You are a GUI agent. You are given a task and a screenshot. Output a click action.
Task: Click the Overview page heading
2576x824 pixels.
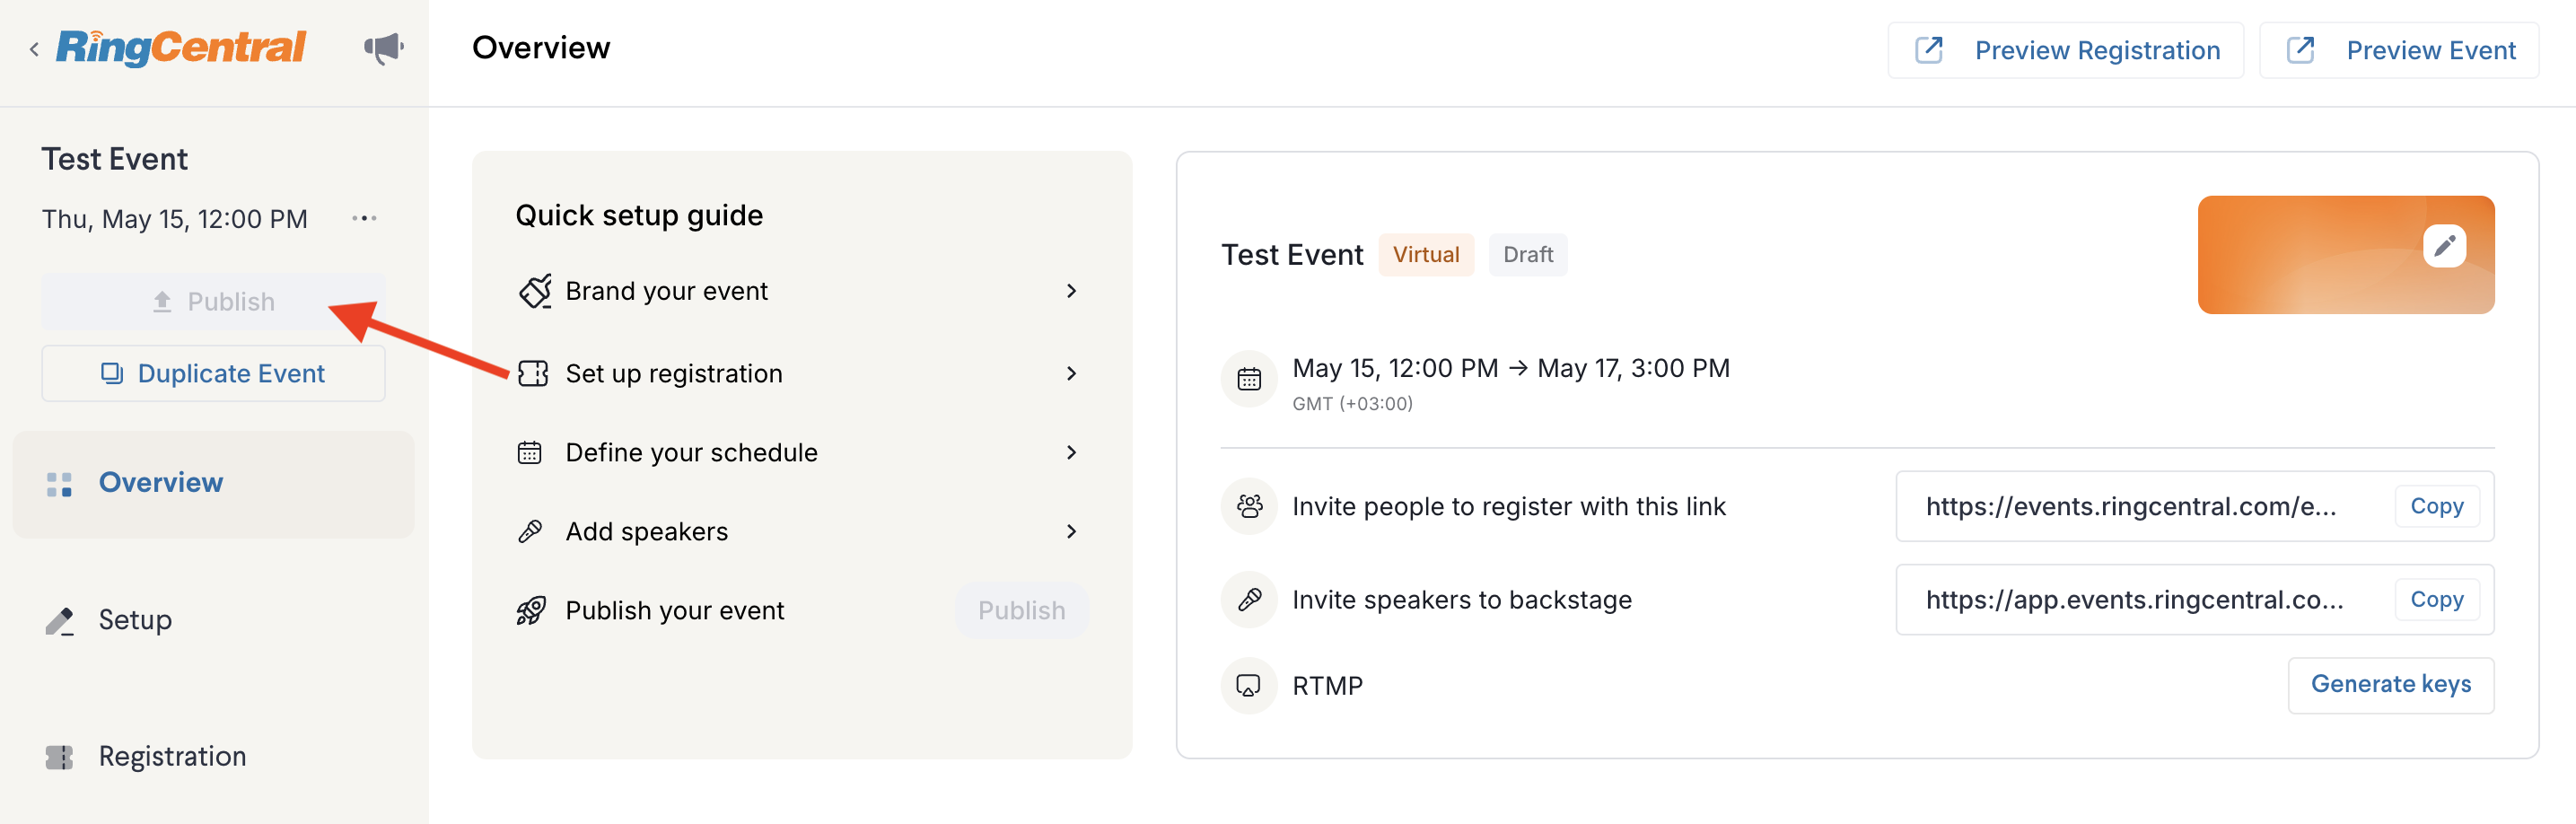(x=541, y=48)
